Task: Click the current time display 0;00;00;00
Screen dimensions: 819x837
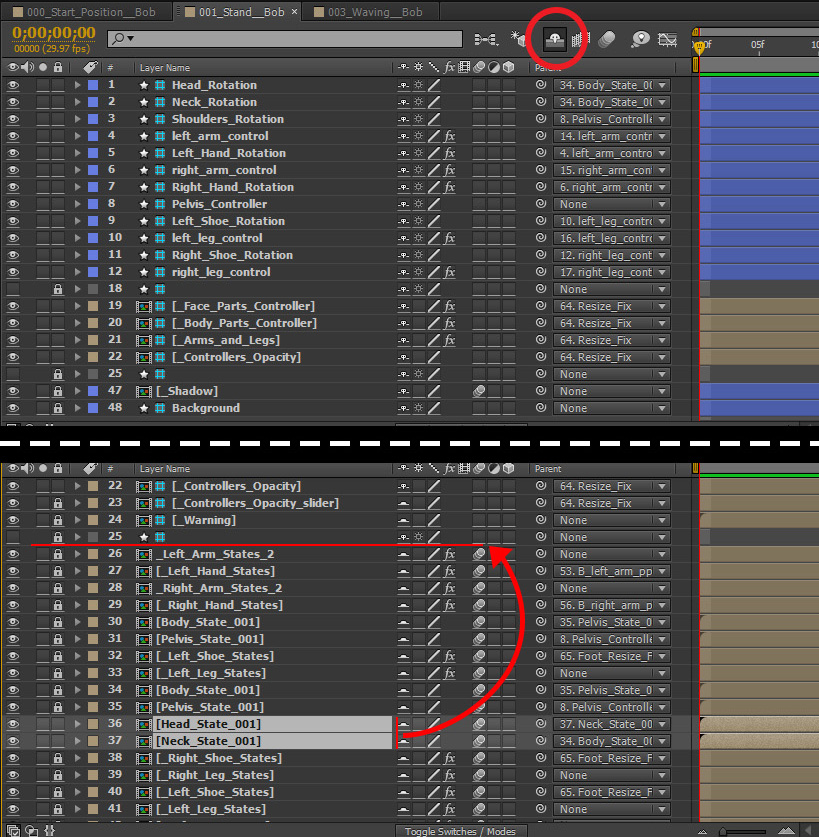Action: 54,32
